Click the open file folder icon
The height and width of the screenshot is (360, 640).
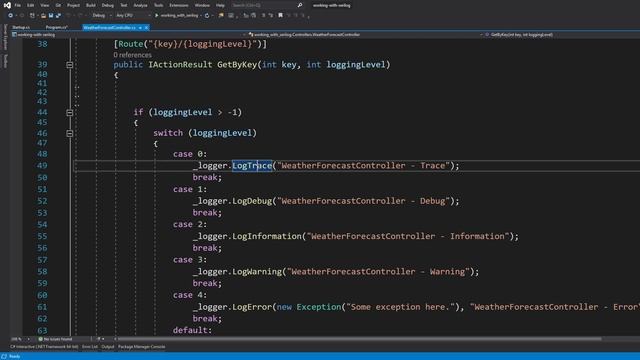(x=43, y=16)
